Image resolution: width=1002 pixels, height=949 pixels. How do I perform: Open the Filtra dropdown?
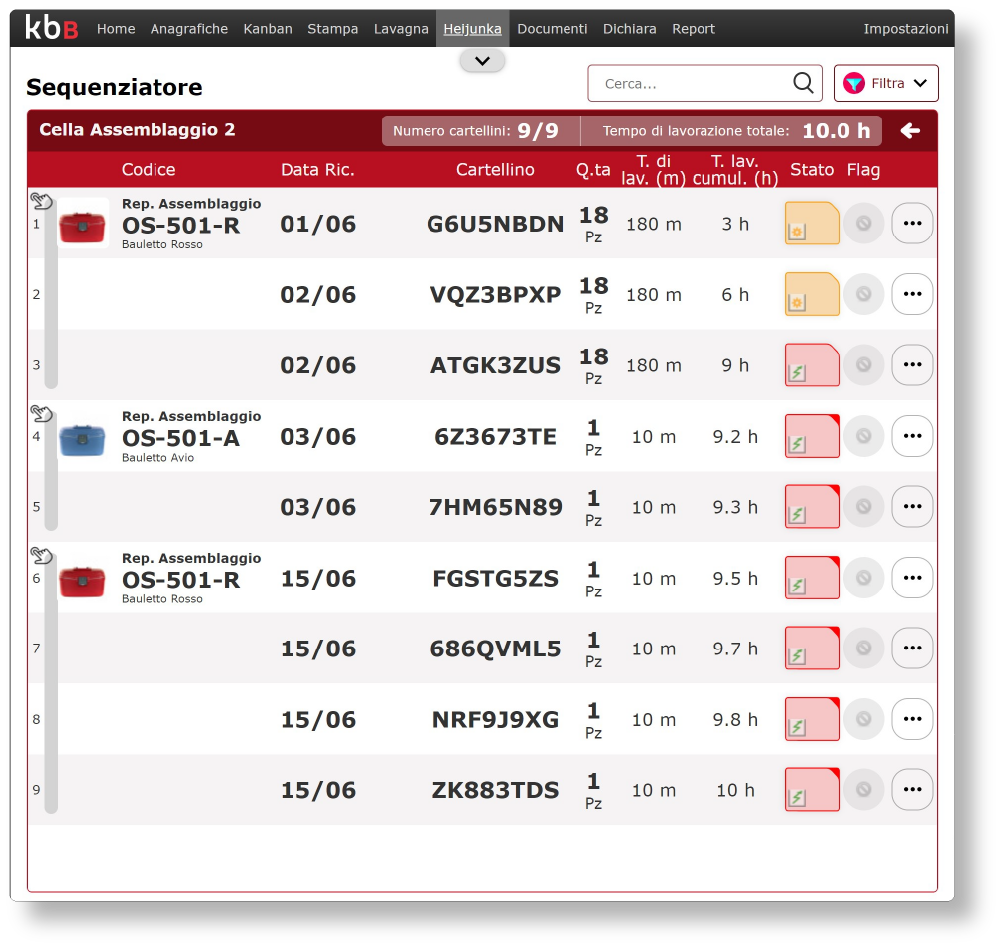tap(886, 83)
